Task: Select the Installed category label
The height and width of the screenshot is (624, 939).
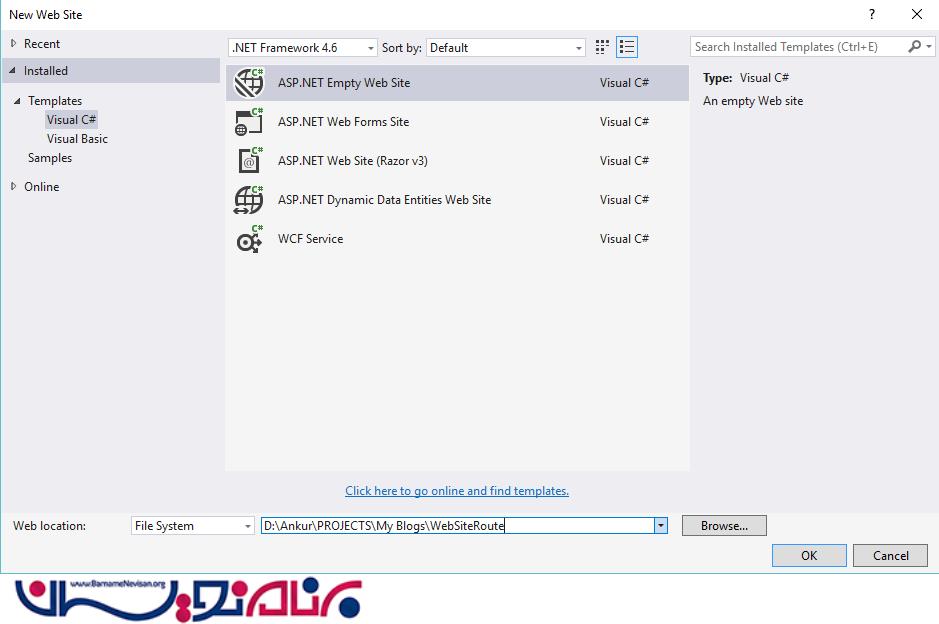Action: (46, 71)
